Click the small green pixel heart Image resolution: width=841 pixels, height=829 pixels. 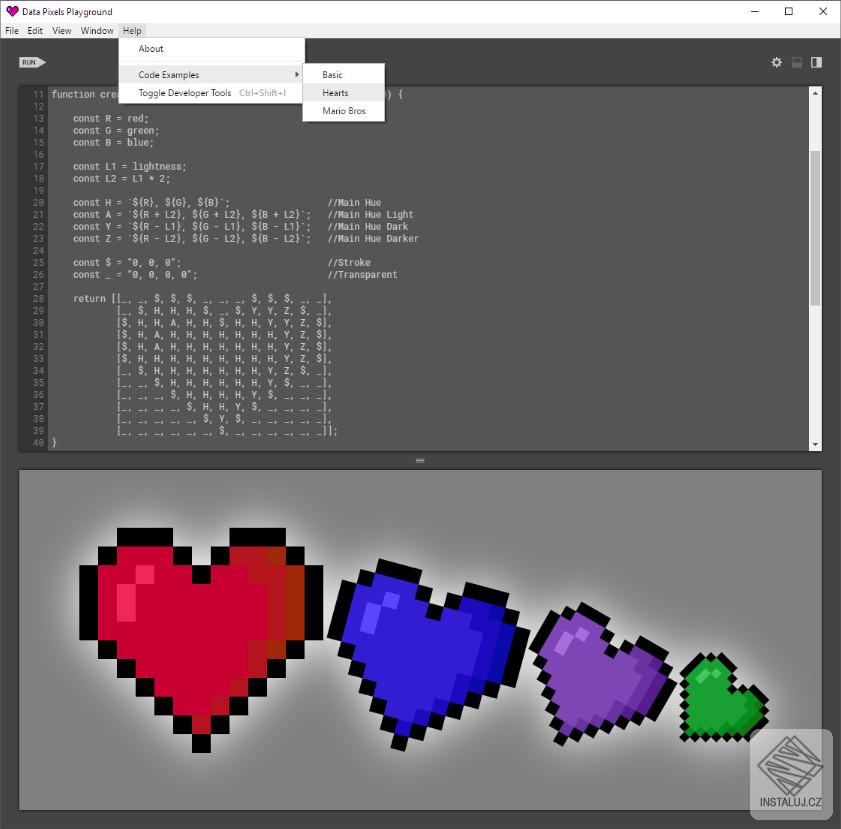coord(723,697)
